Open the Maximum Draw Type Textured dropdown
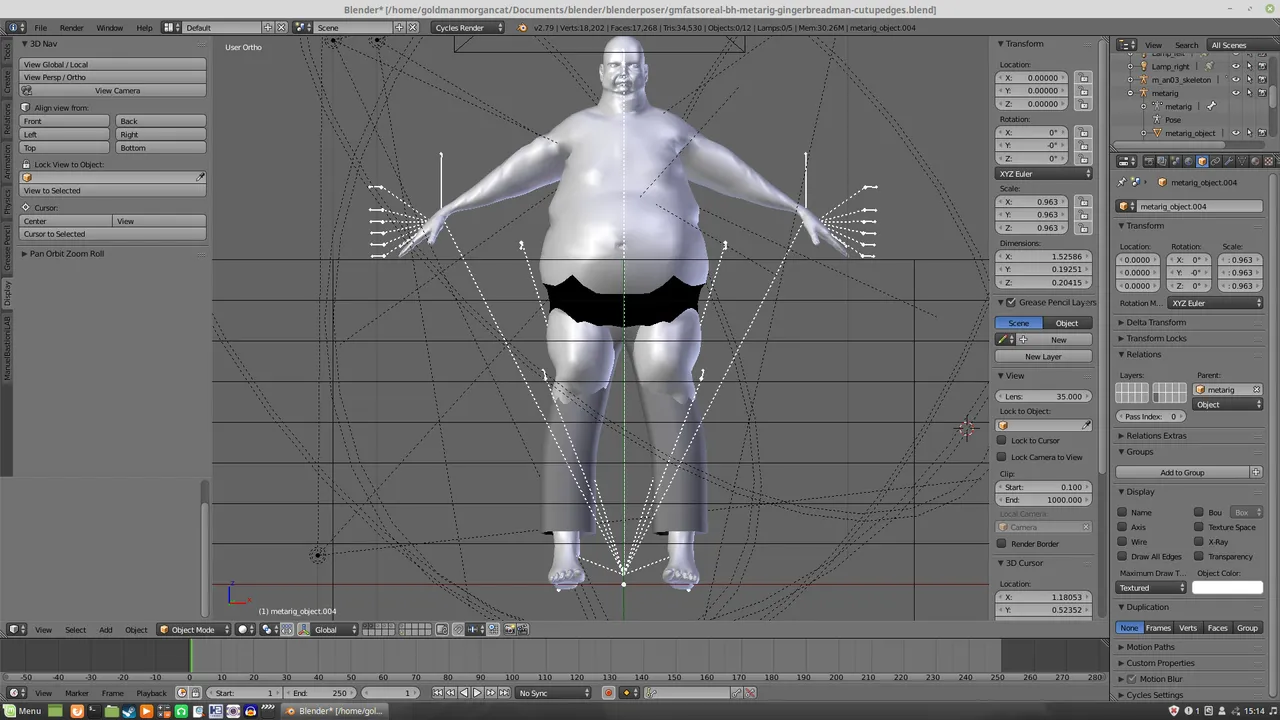 point(1152,588)
